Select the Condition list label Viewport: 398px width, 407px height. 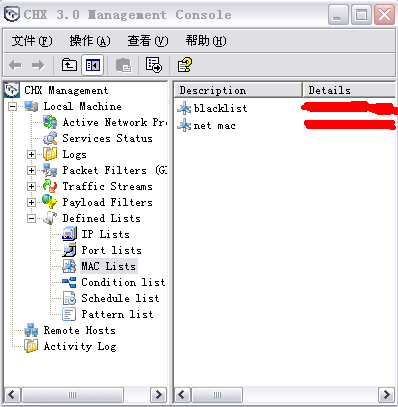(123, 282)
